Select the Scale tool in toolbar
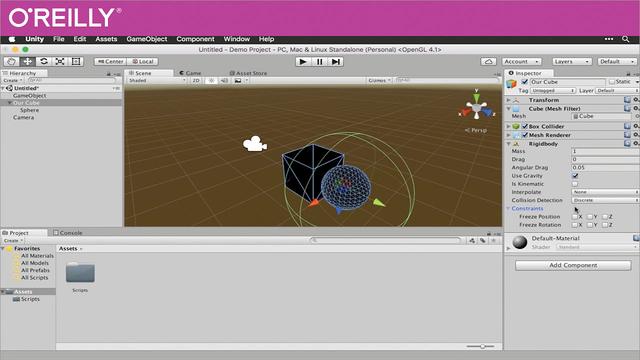This screenshot has height=360, width=640. coord(60,62)
